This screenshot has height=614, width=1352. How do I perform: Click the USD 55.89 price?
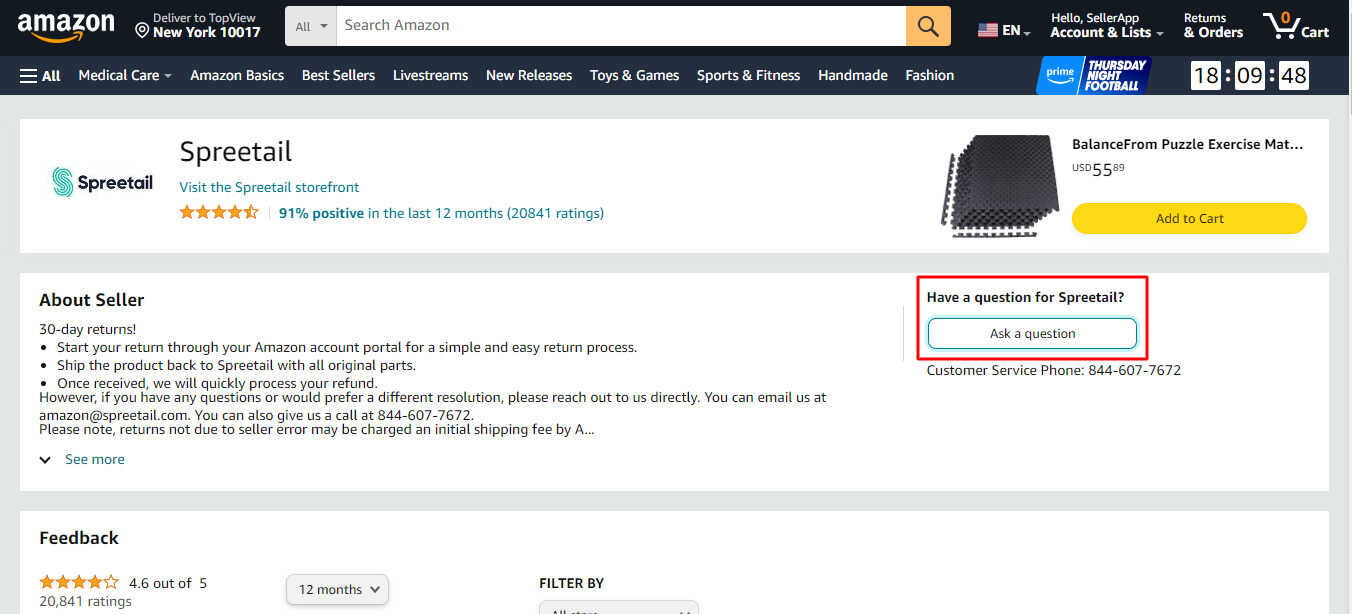pyautogui.click(x=1098, y=169)
